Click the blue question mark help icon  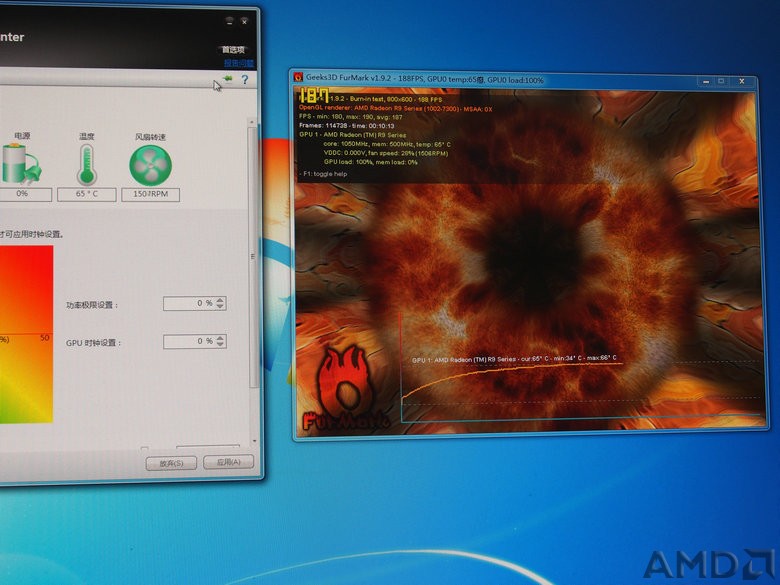[x=244, y=80]
